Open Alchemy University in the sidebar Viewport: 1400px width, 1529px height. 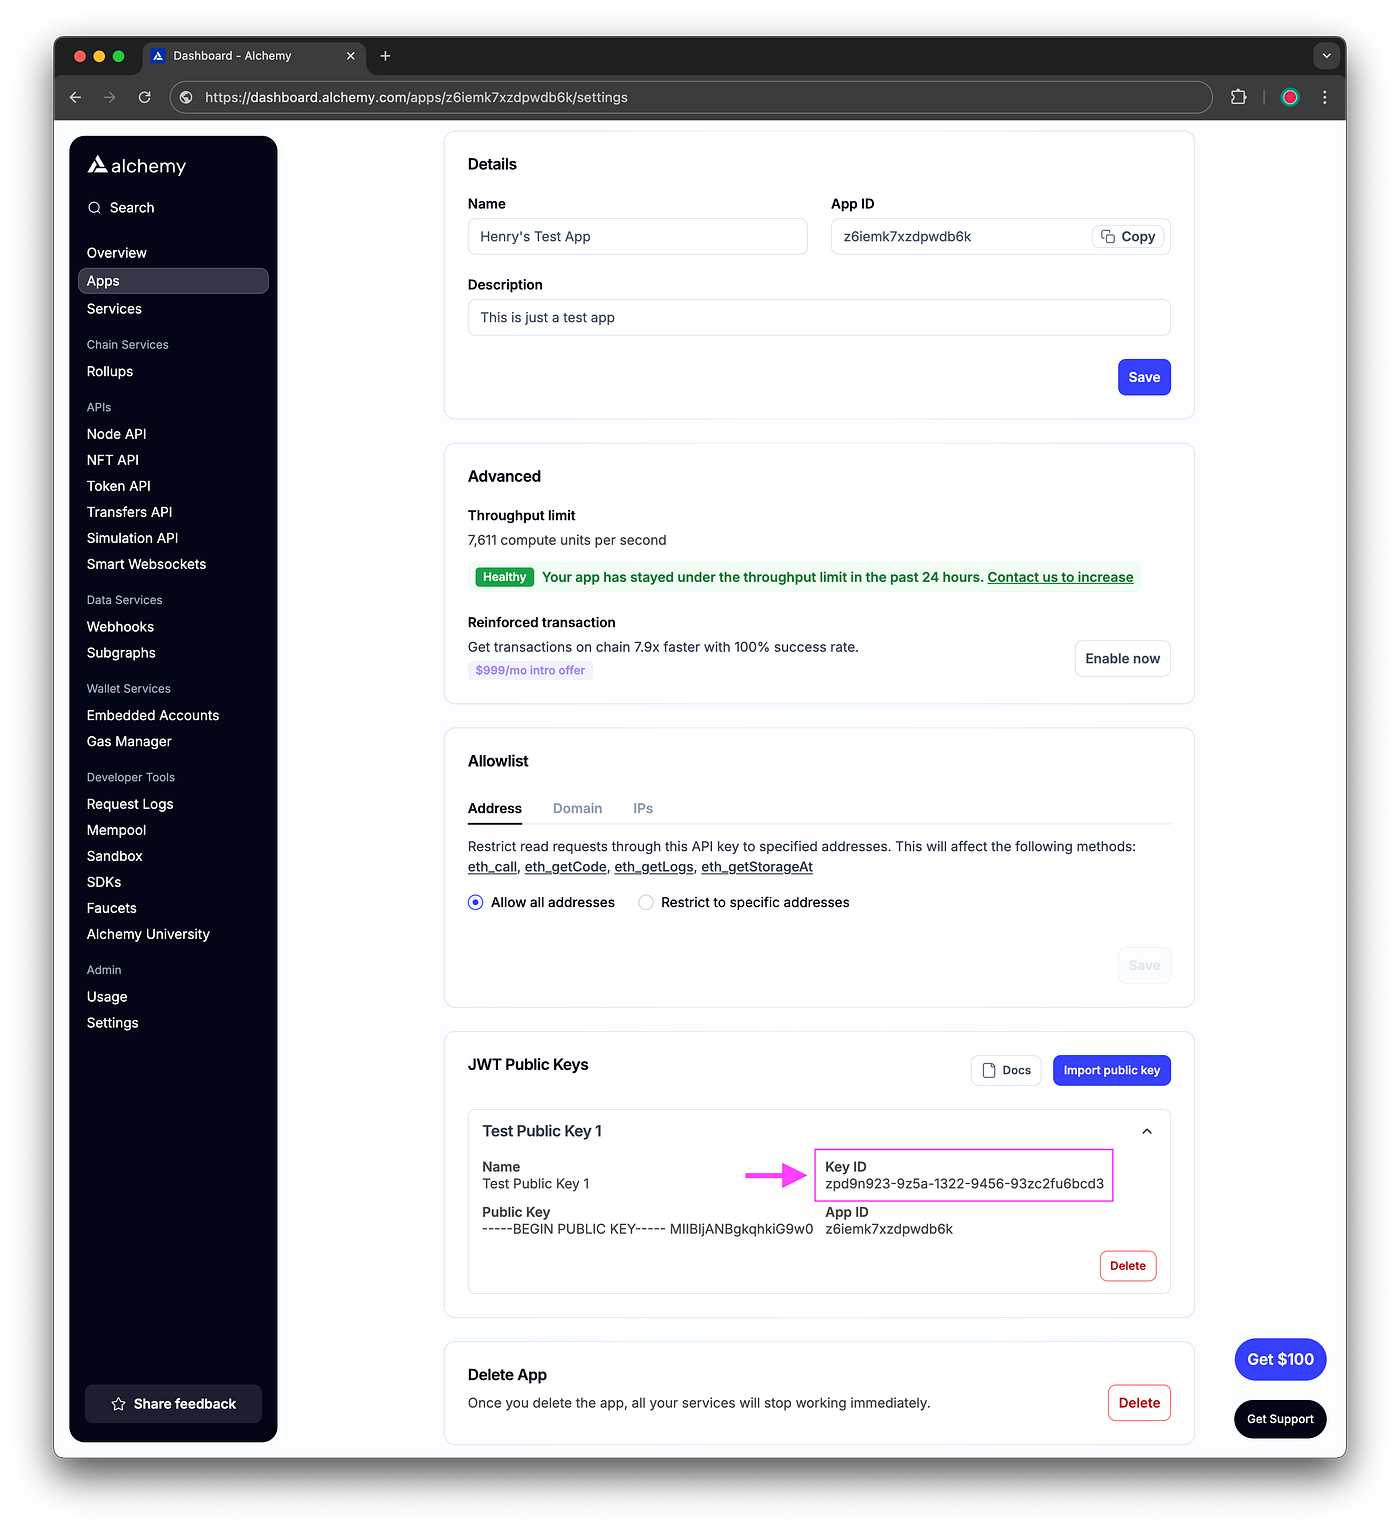tap(149, 934)
